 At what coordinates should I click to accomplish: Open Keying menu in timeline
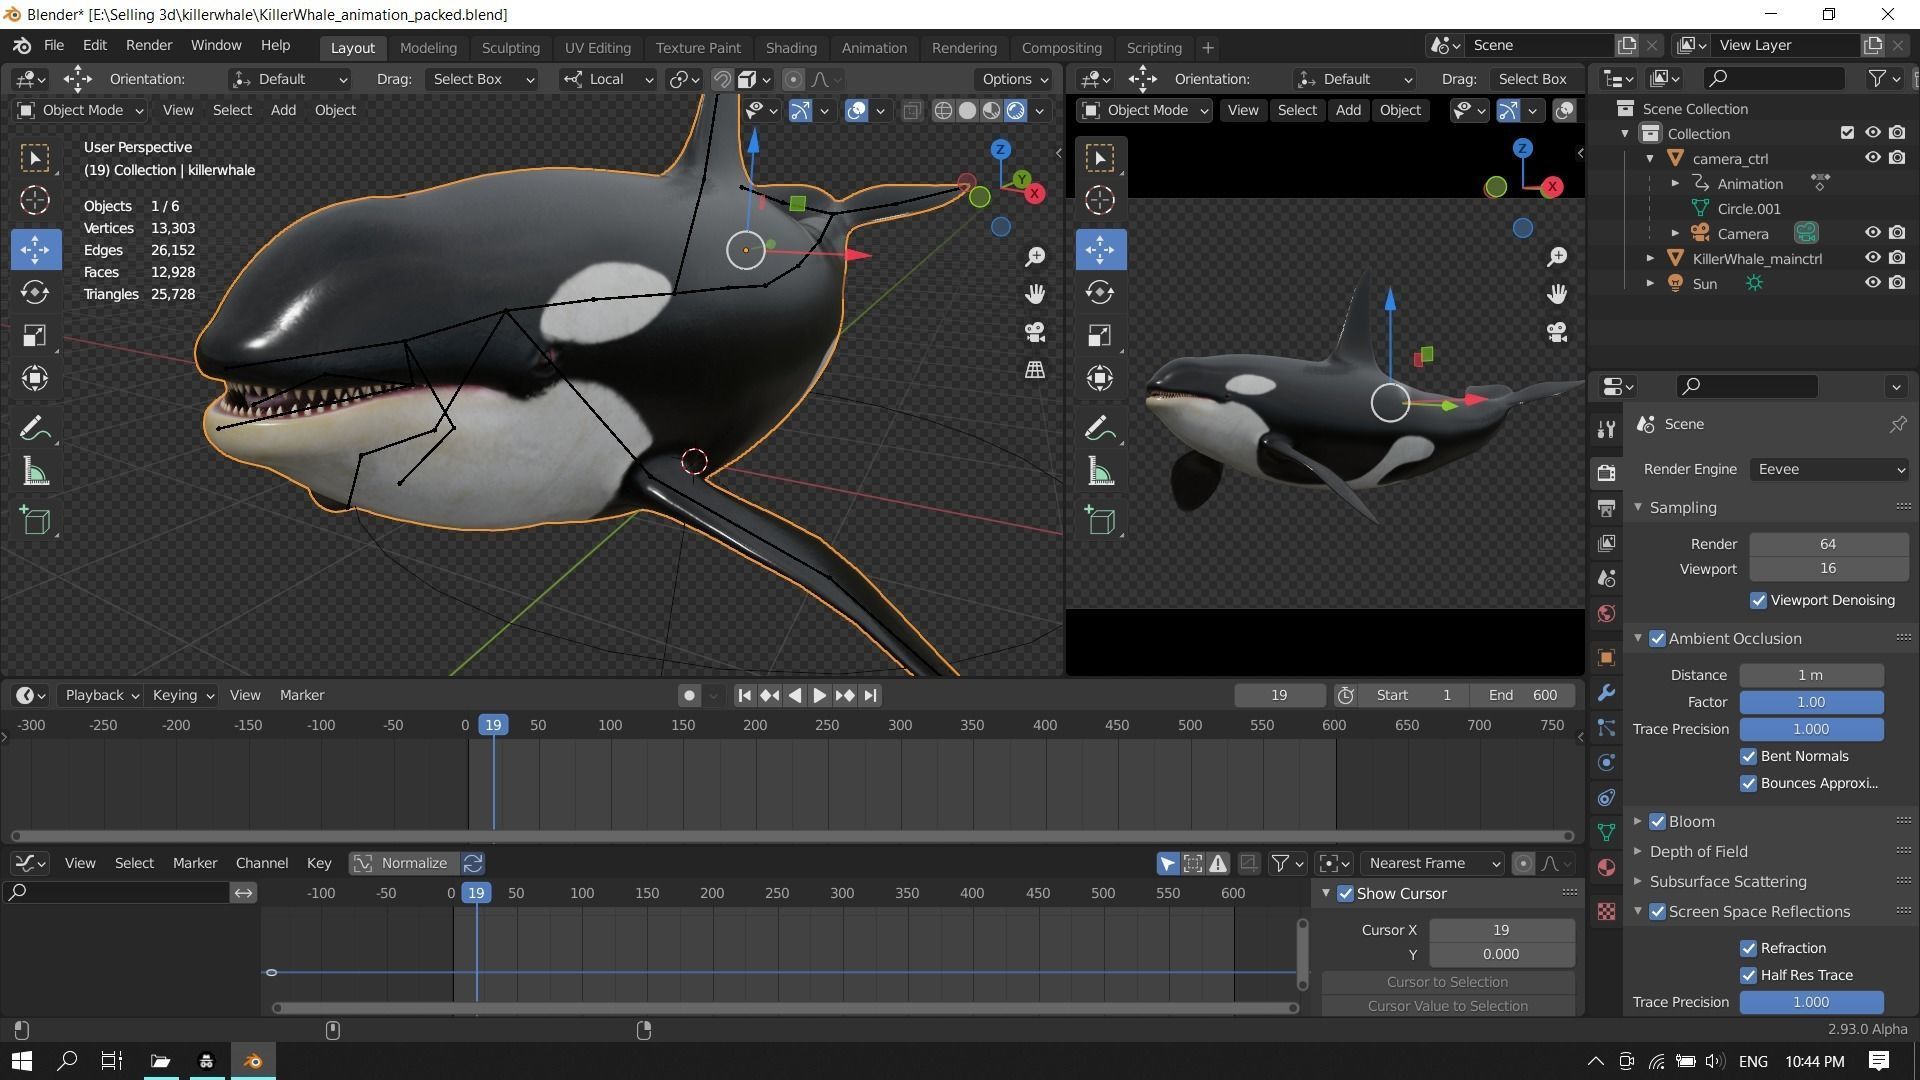182,696
